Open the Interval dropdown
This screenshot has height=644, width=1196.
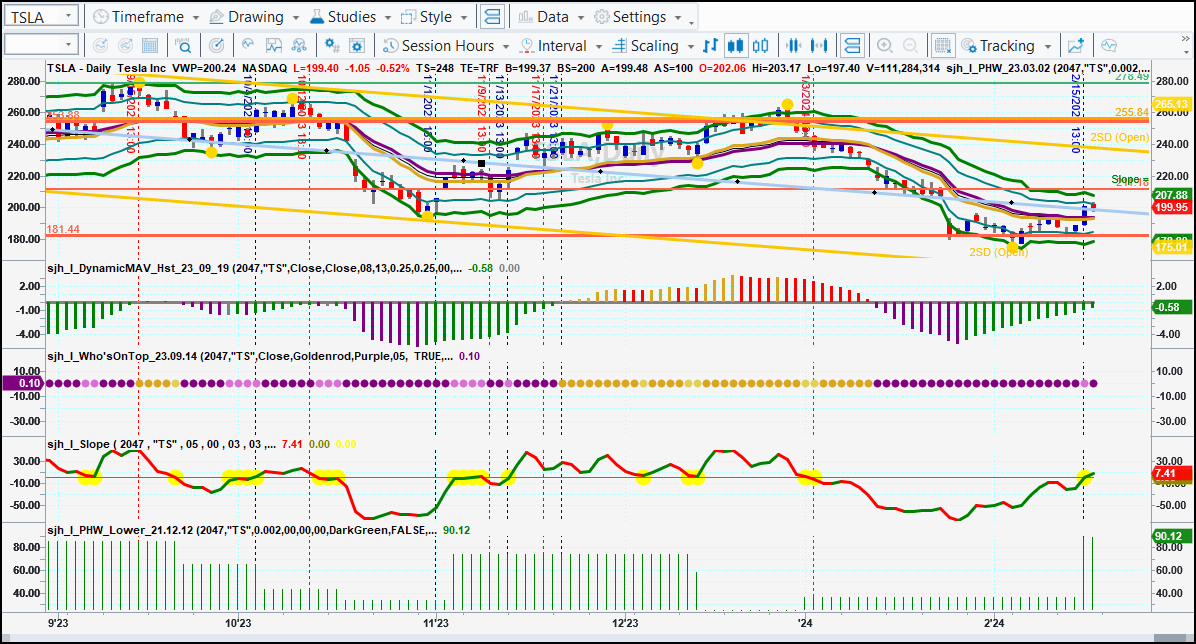click(561, 46)
